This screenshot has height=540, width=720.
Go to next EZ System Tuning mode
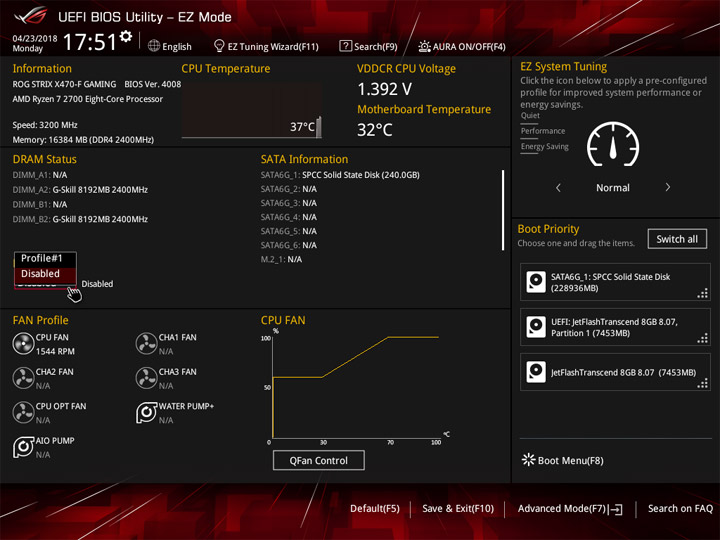pyautogui.click(x=668, y=187)
